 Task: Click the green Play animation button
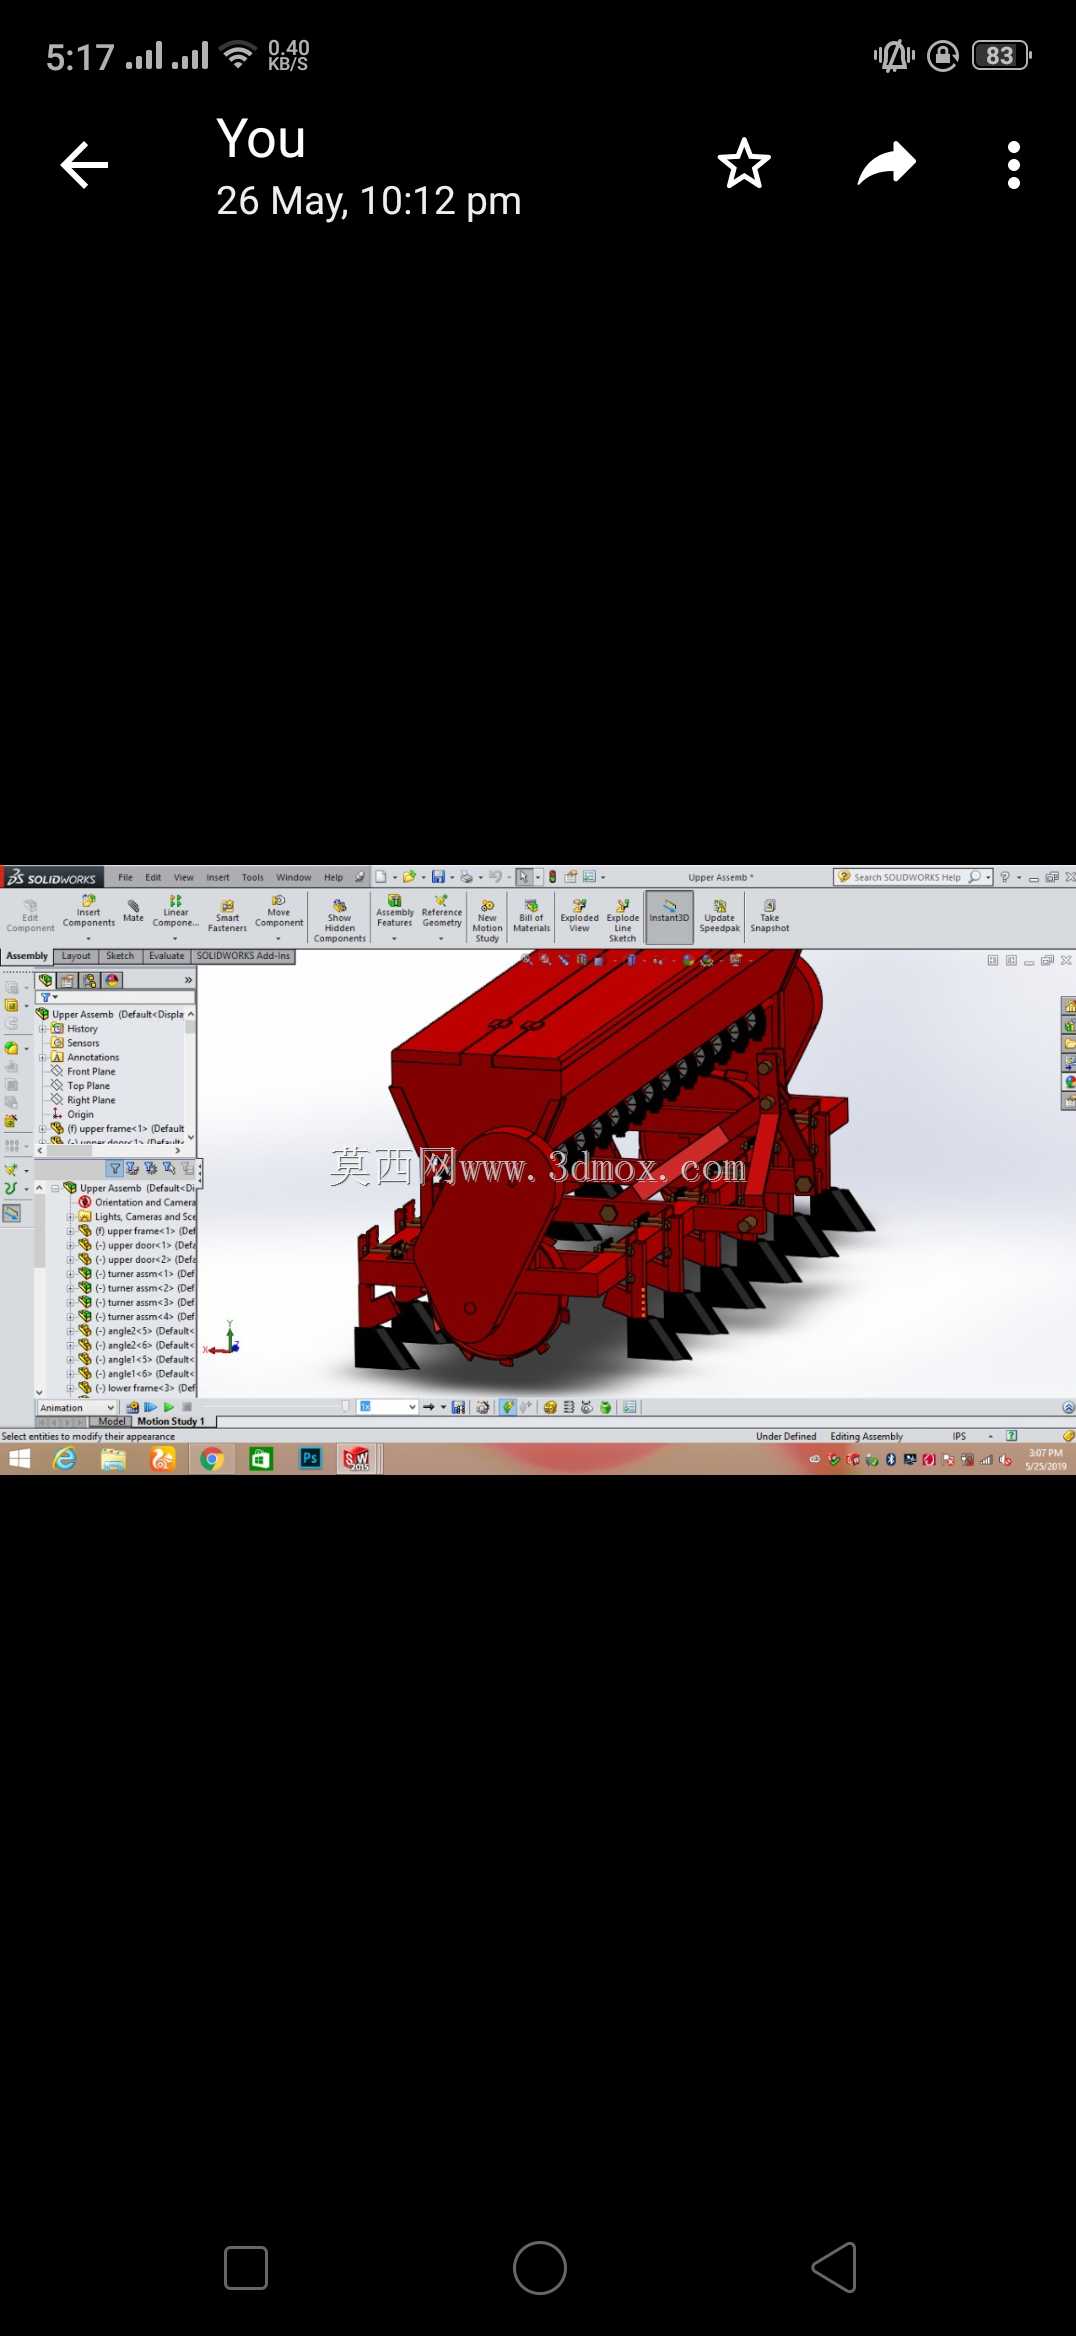169,1407
